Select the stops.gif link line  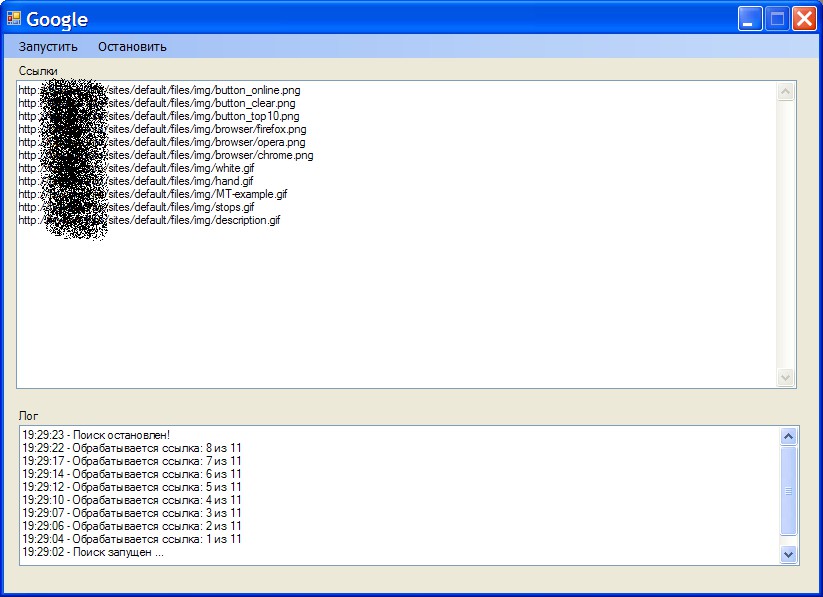(x=136, y=207)
